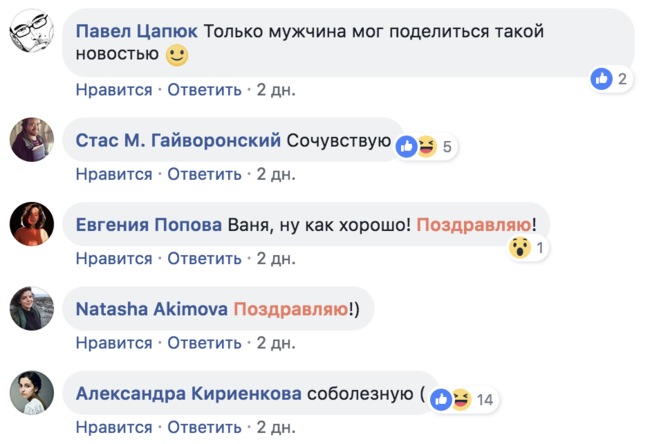This screenshot has width=650, height=444.
Task: Click like reaction icon on Павел Цапюк's comment
Action: click(x=601, y=79)
